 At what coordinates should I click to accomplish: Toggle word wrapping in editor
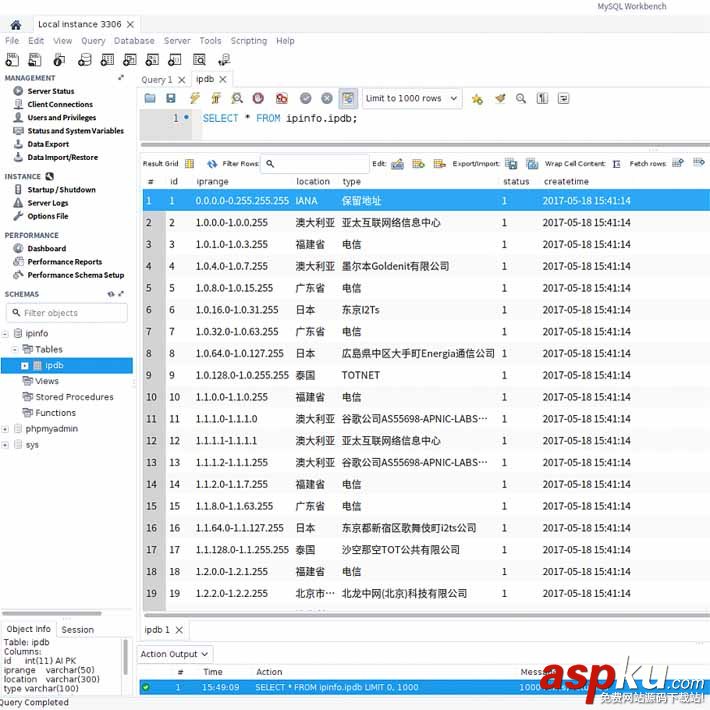563,98
